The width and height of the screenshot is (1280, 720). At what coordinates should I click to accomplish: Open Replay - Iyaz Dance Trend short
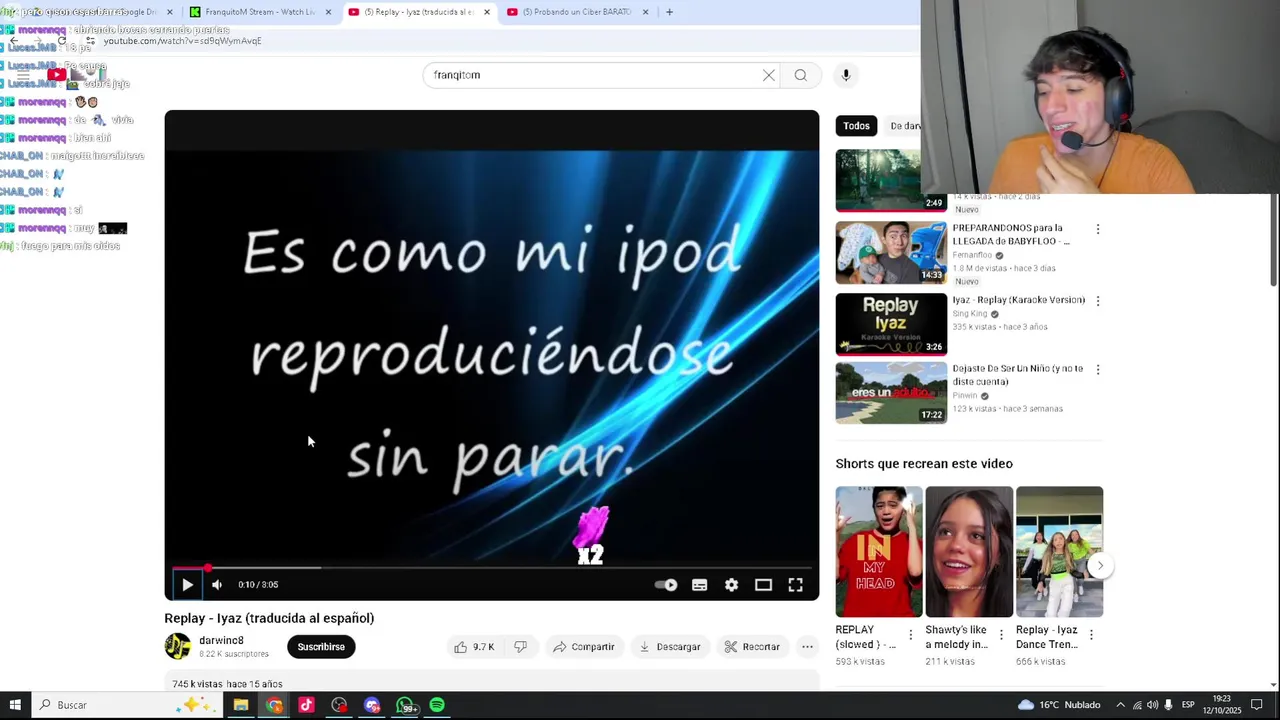(x=1059, y=552)
